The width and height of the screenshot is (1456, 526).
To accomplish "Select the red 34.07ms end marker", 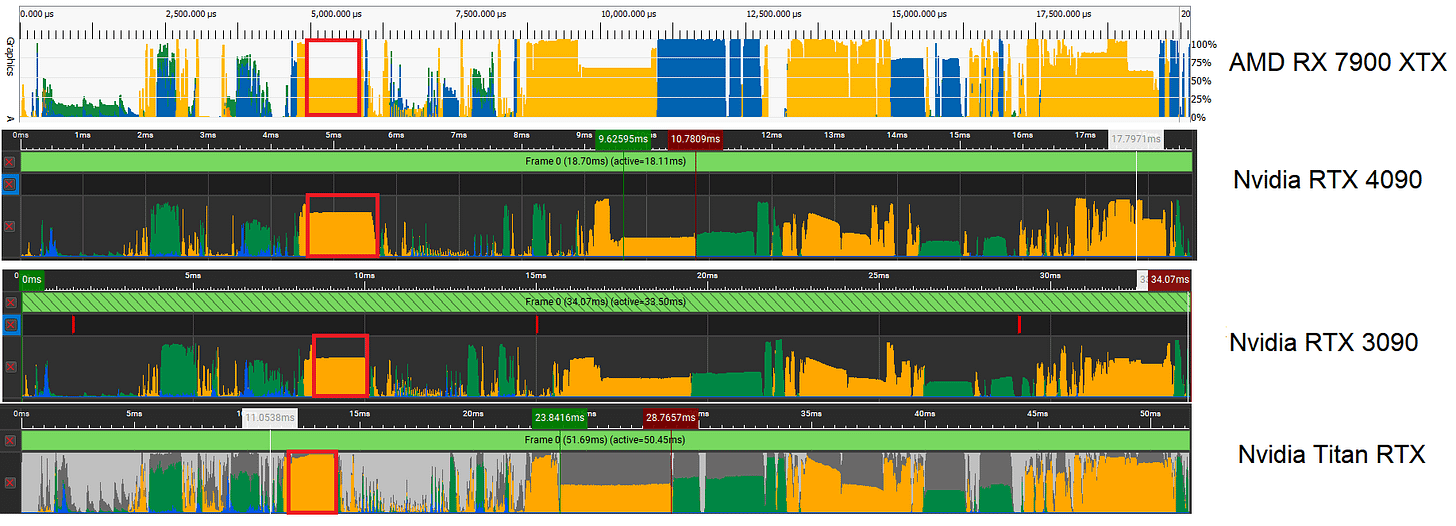I will (x=1169, y=279).
